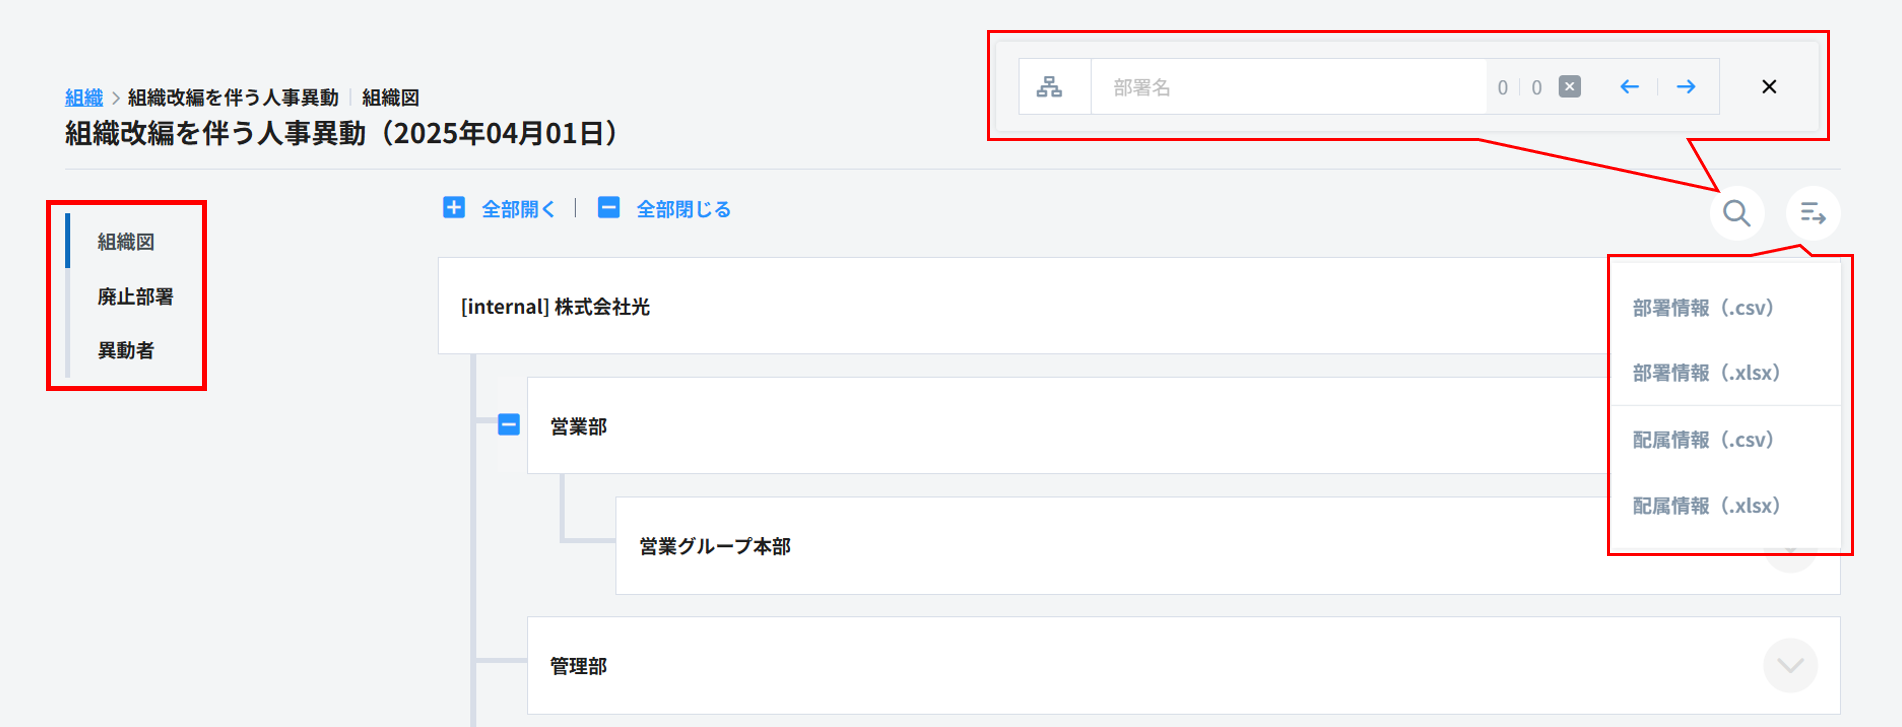Viewport: 1902px width, 727px height.
Task: Clear the search with the x icon
Action: click(1570, 87)
